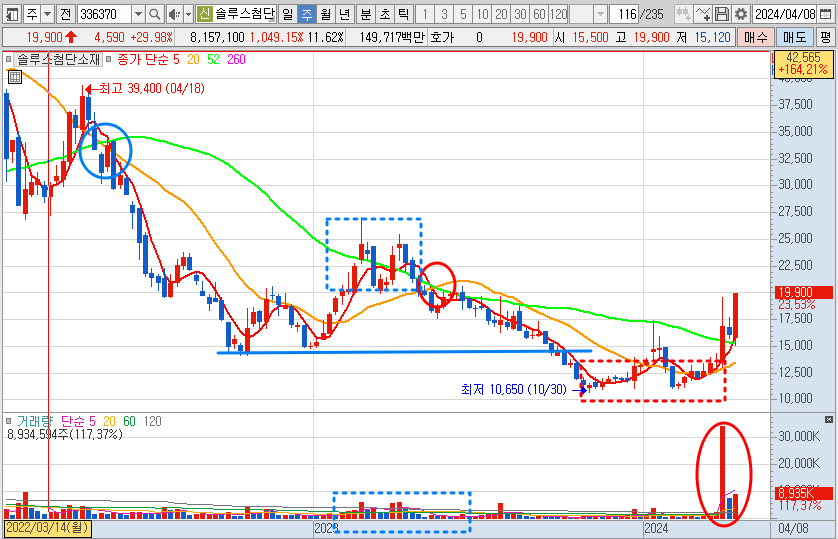
Task: Select the 10 interval button
Action: pyautogui.click(x=482, y=14)
